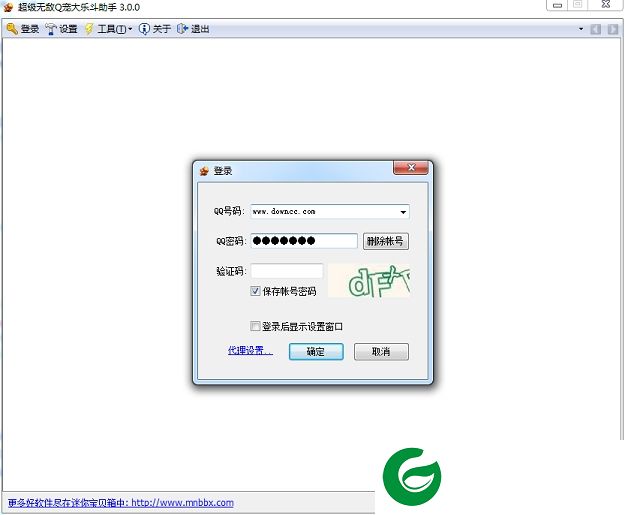Uncheck 保存帐号密码 checkbox

255,291
